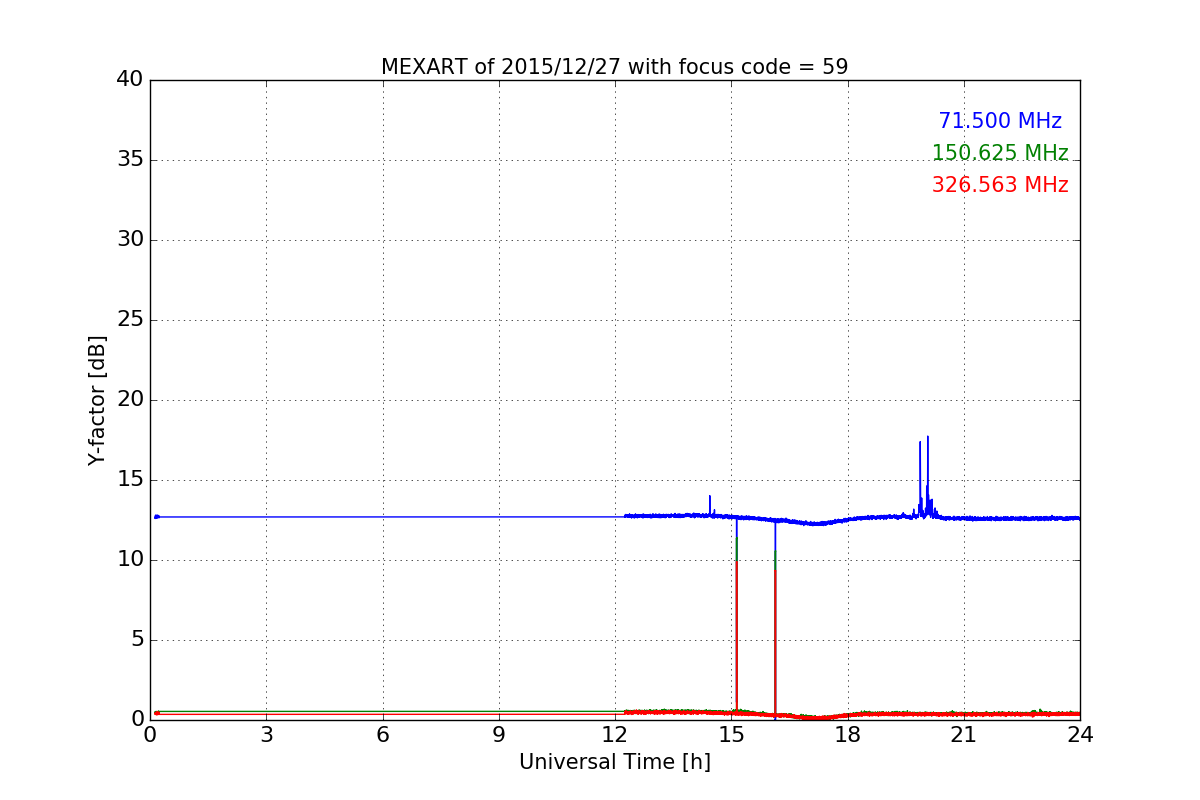Select the green '150.625 MHz' legend label
The height and width of the screenshot is (800, 1200).
[x=1000, y=153]
